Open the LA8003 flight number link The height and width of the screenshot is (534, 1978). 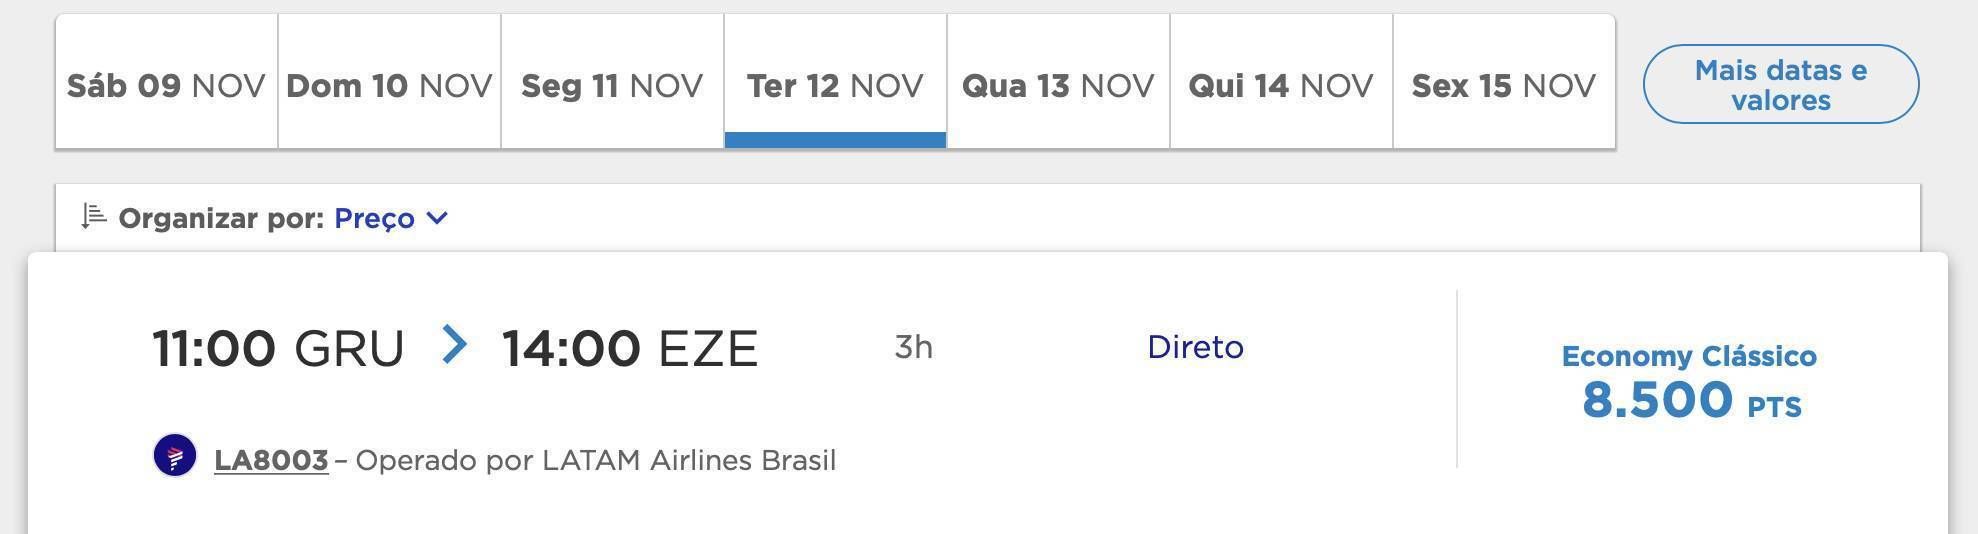[x=271, y=460]
